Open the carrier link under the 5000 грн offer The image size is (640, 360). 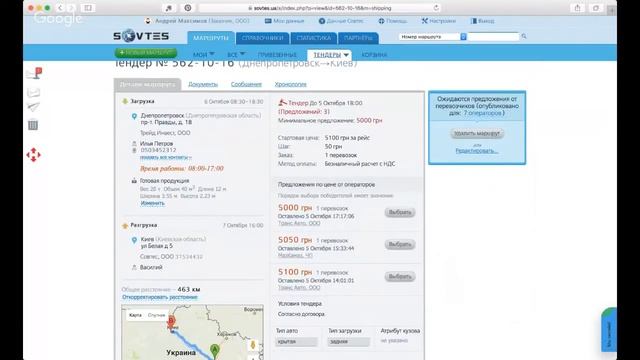(x=299, y=223)
